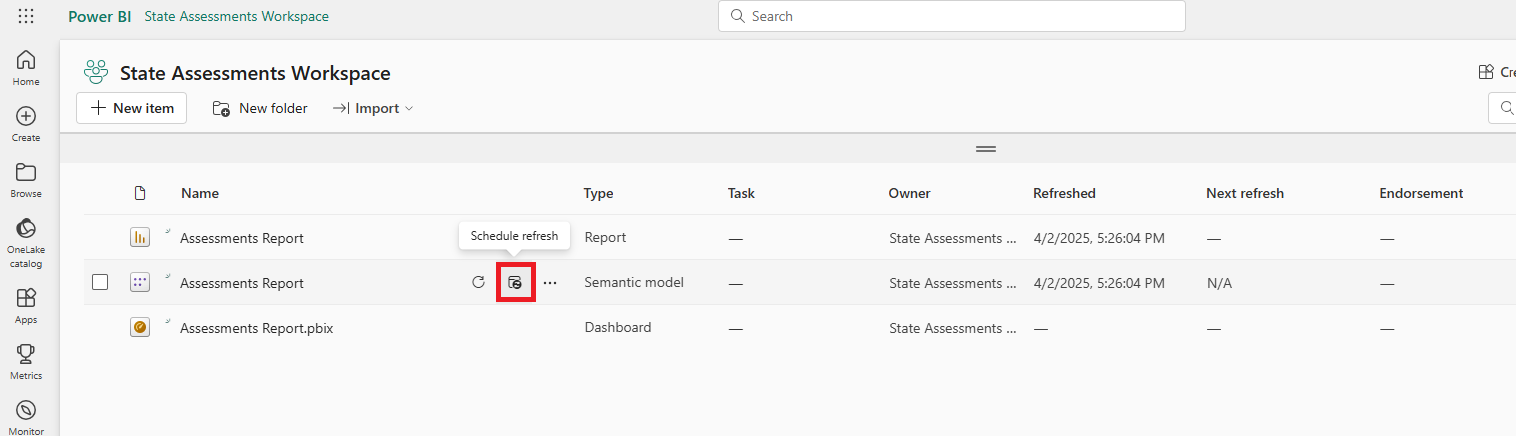Open more options ellipsis for semantic model
1516x436 pixels.
coord(550,283)
